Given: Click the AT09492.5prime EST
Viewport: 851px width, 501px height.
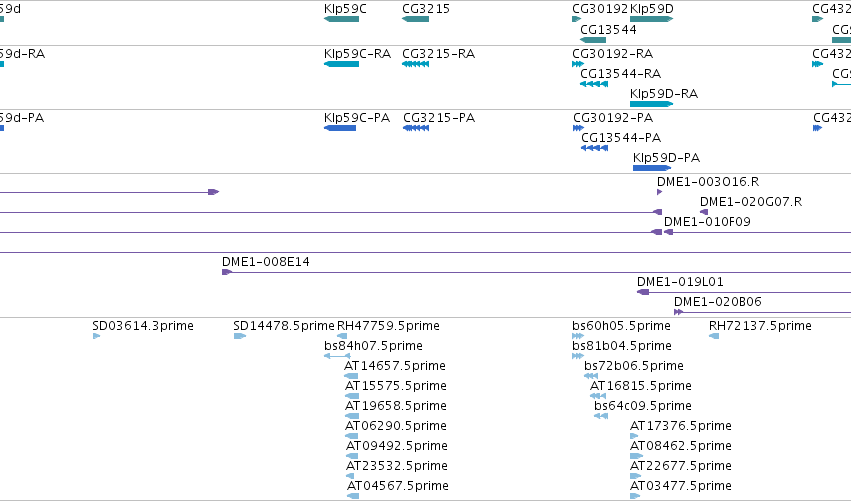Looking at the screenshot, I should pyautogui.click(x=352, y=456).
